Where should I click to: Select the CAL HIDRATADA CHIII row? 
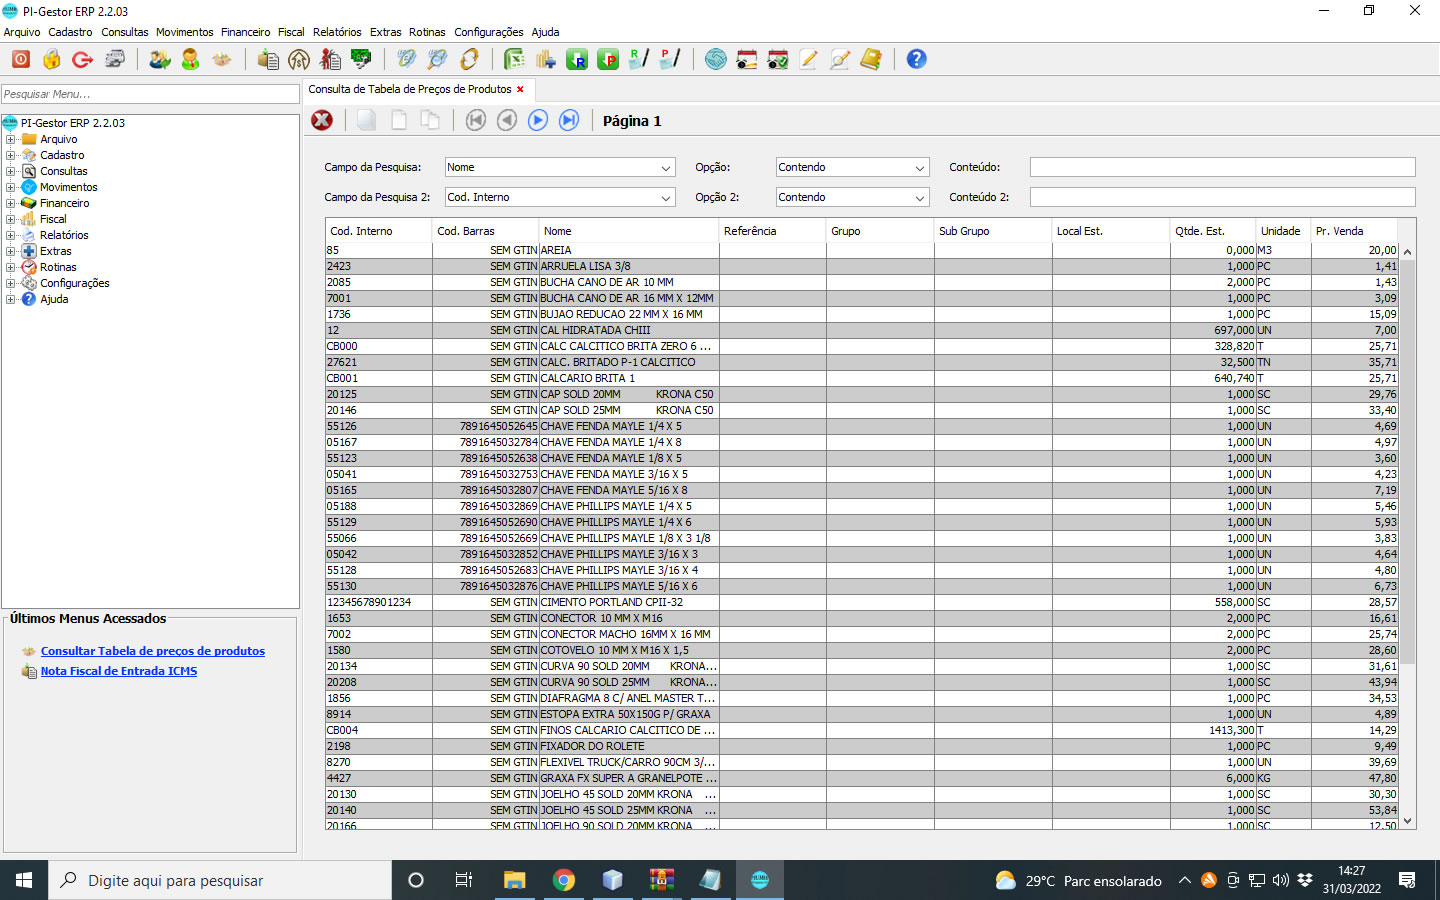click(x=862, y=330)
